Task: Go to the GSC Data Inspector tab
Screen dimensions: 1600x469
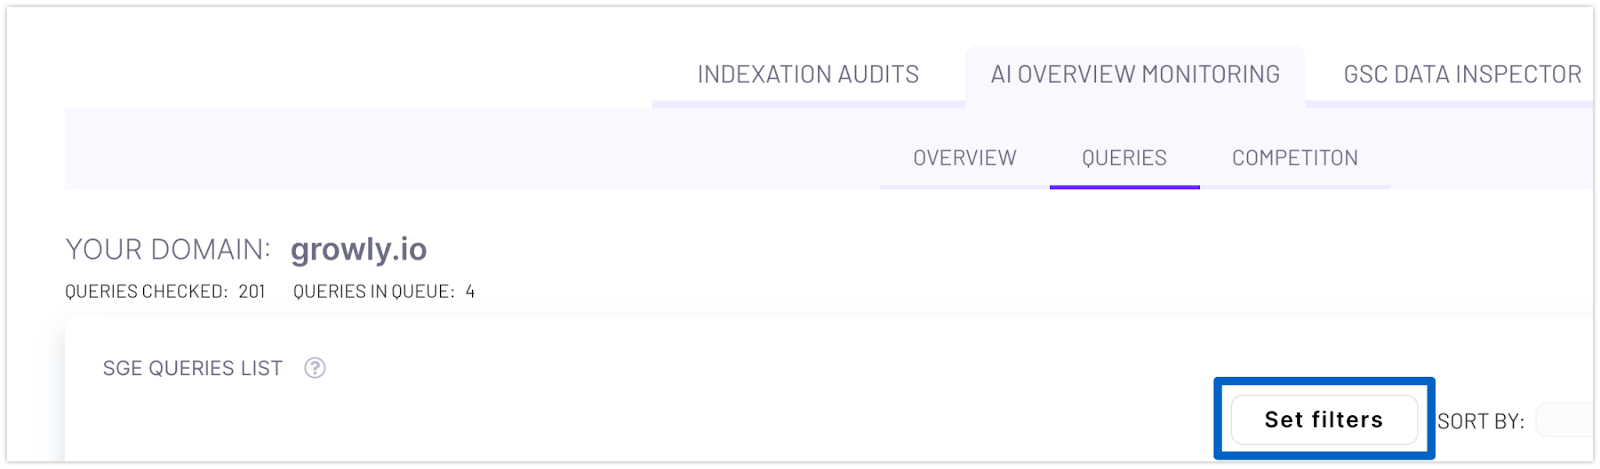Action: tap(1462, 75)
